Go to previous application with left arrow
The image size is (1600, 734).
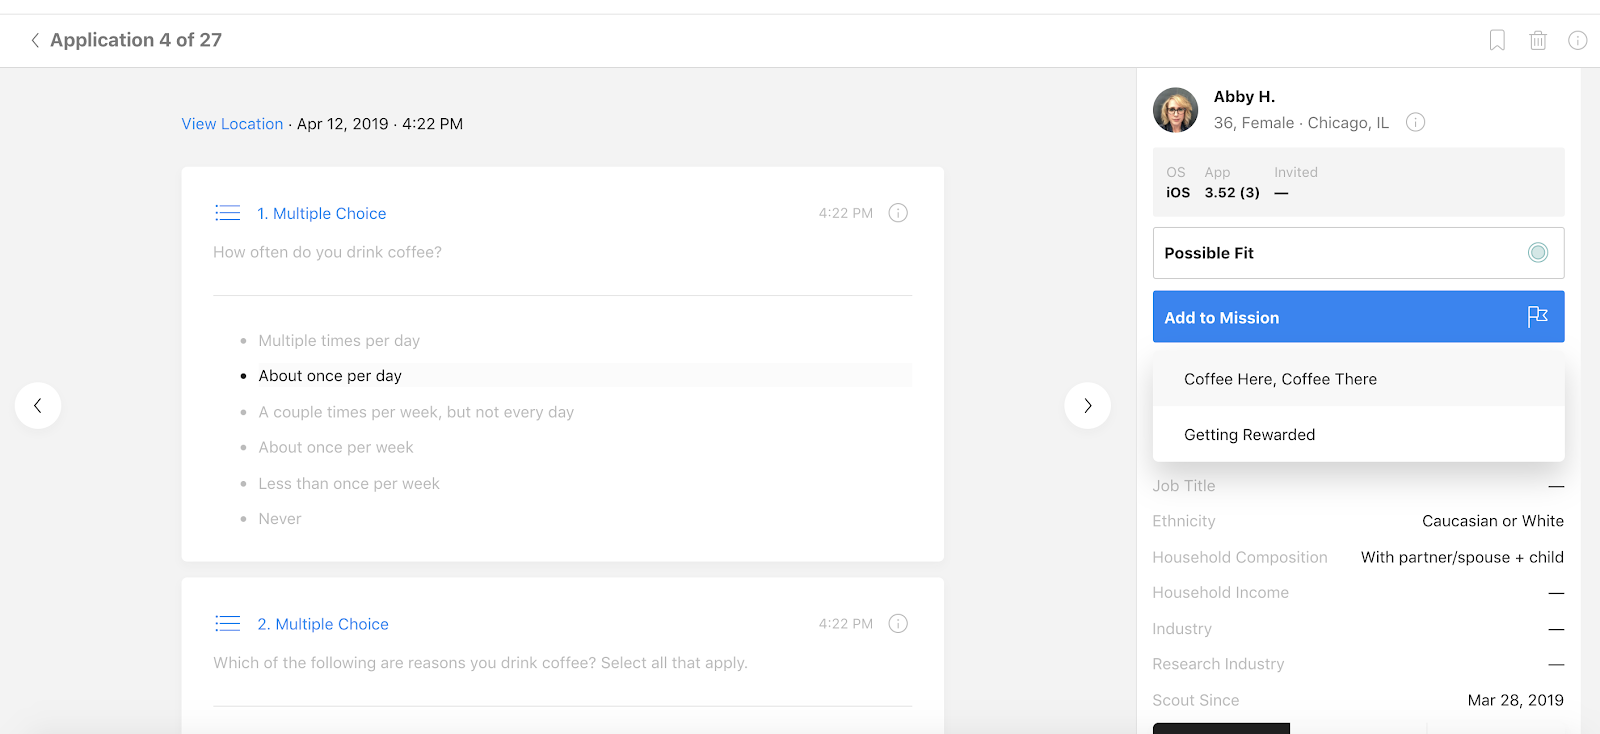(x=38, y=406)
